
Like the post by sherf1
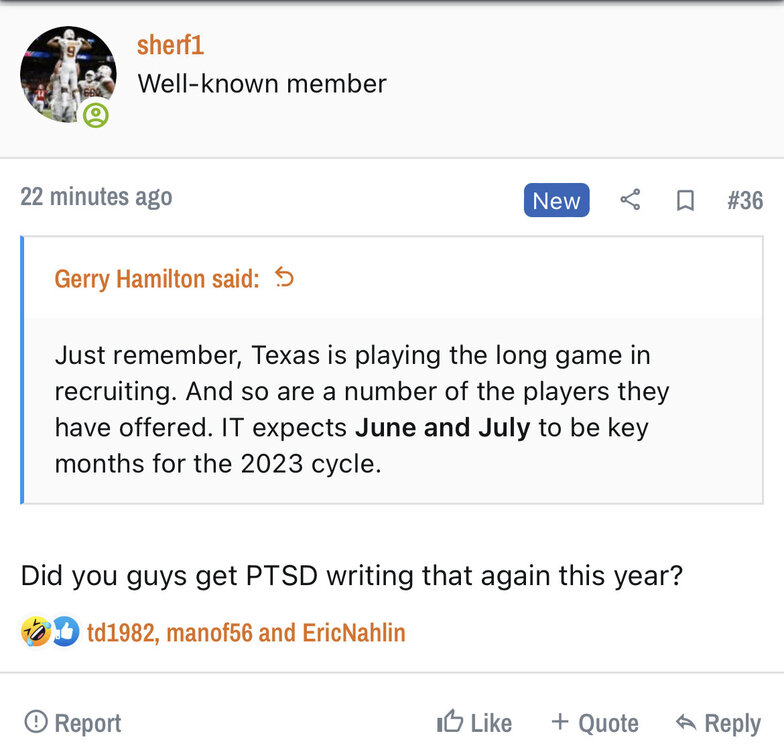point(474,722)
